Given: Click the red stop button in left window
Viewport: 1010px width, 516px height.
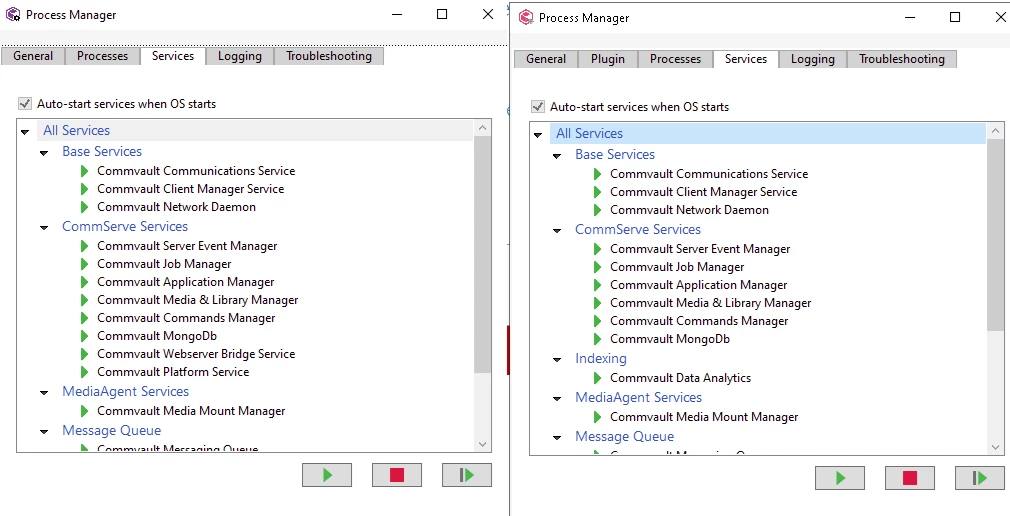Looking at the screenshot, I should click(397, 475).
